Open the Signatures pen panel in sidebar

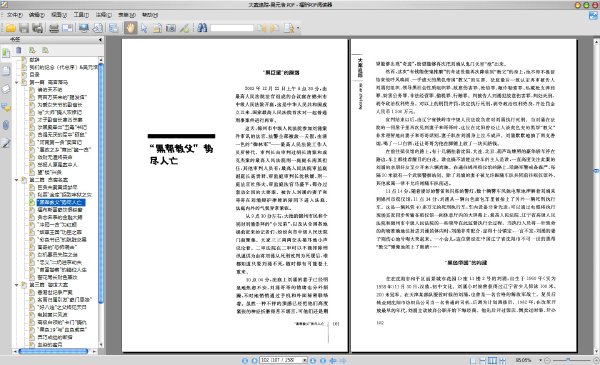tap(6, 143)
